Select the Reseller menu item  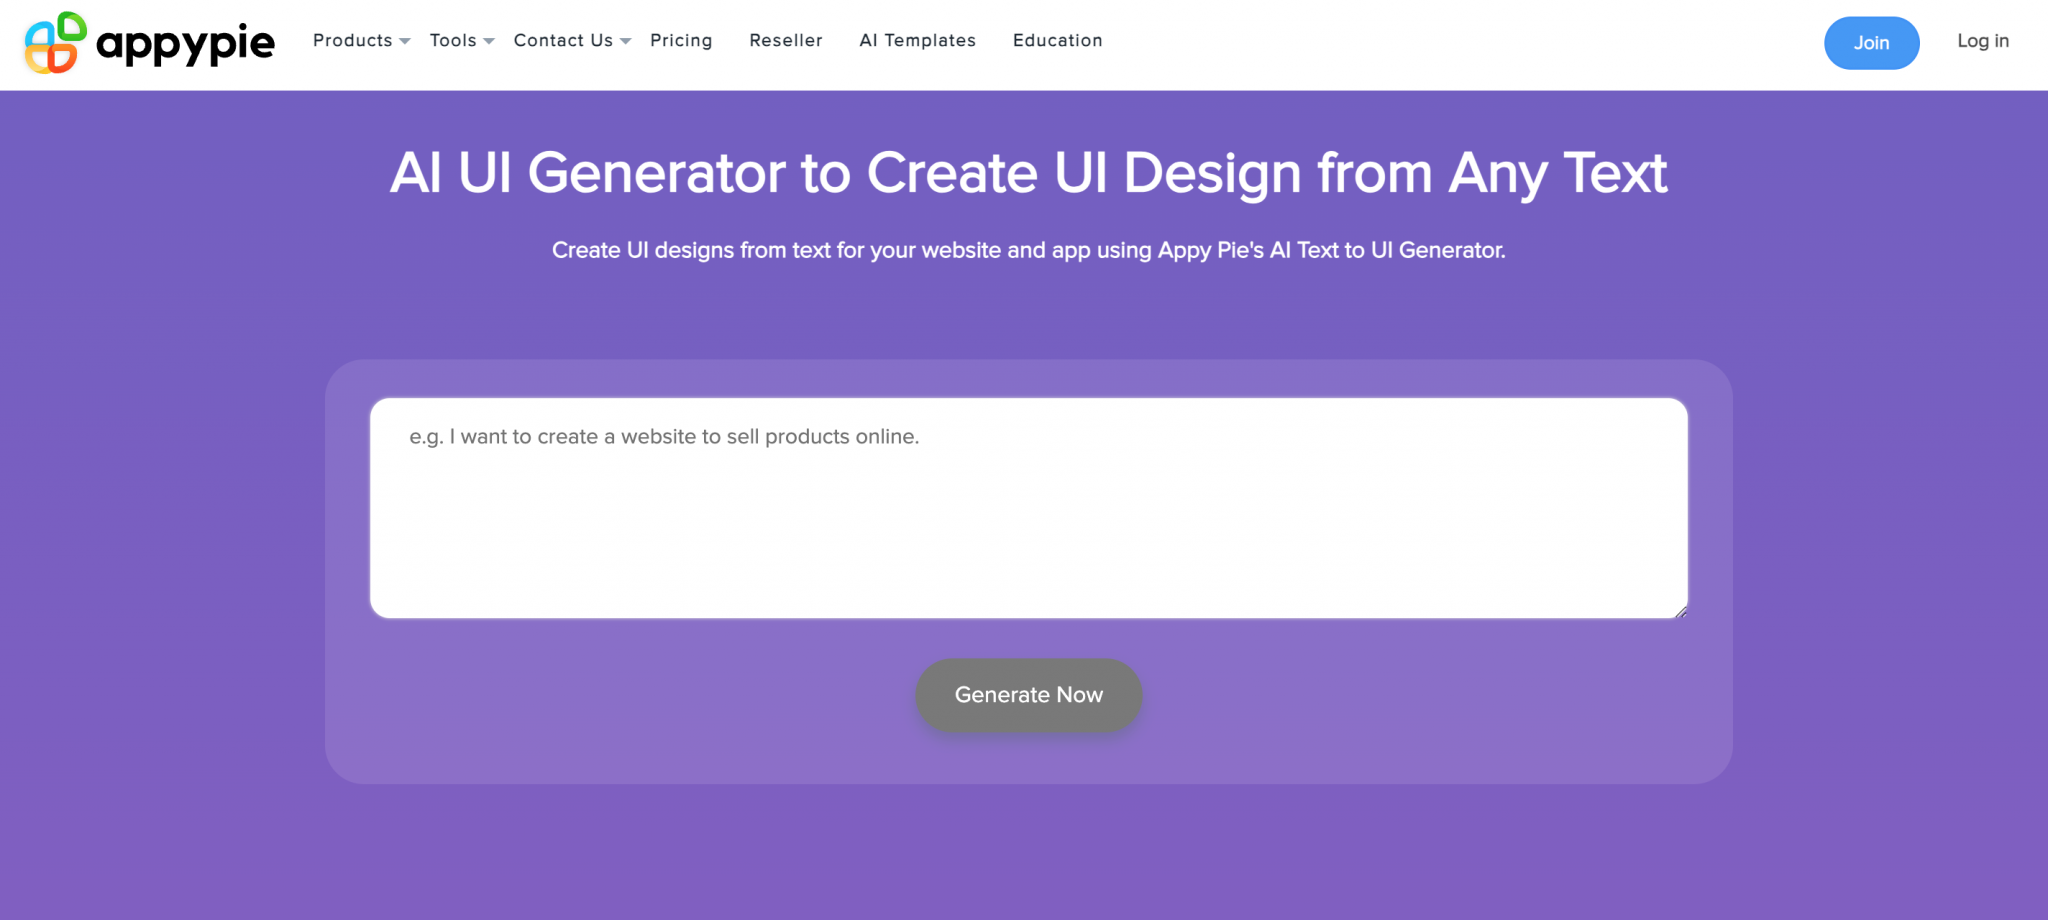tap(786, 41)
